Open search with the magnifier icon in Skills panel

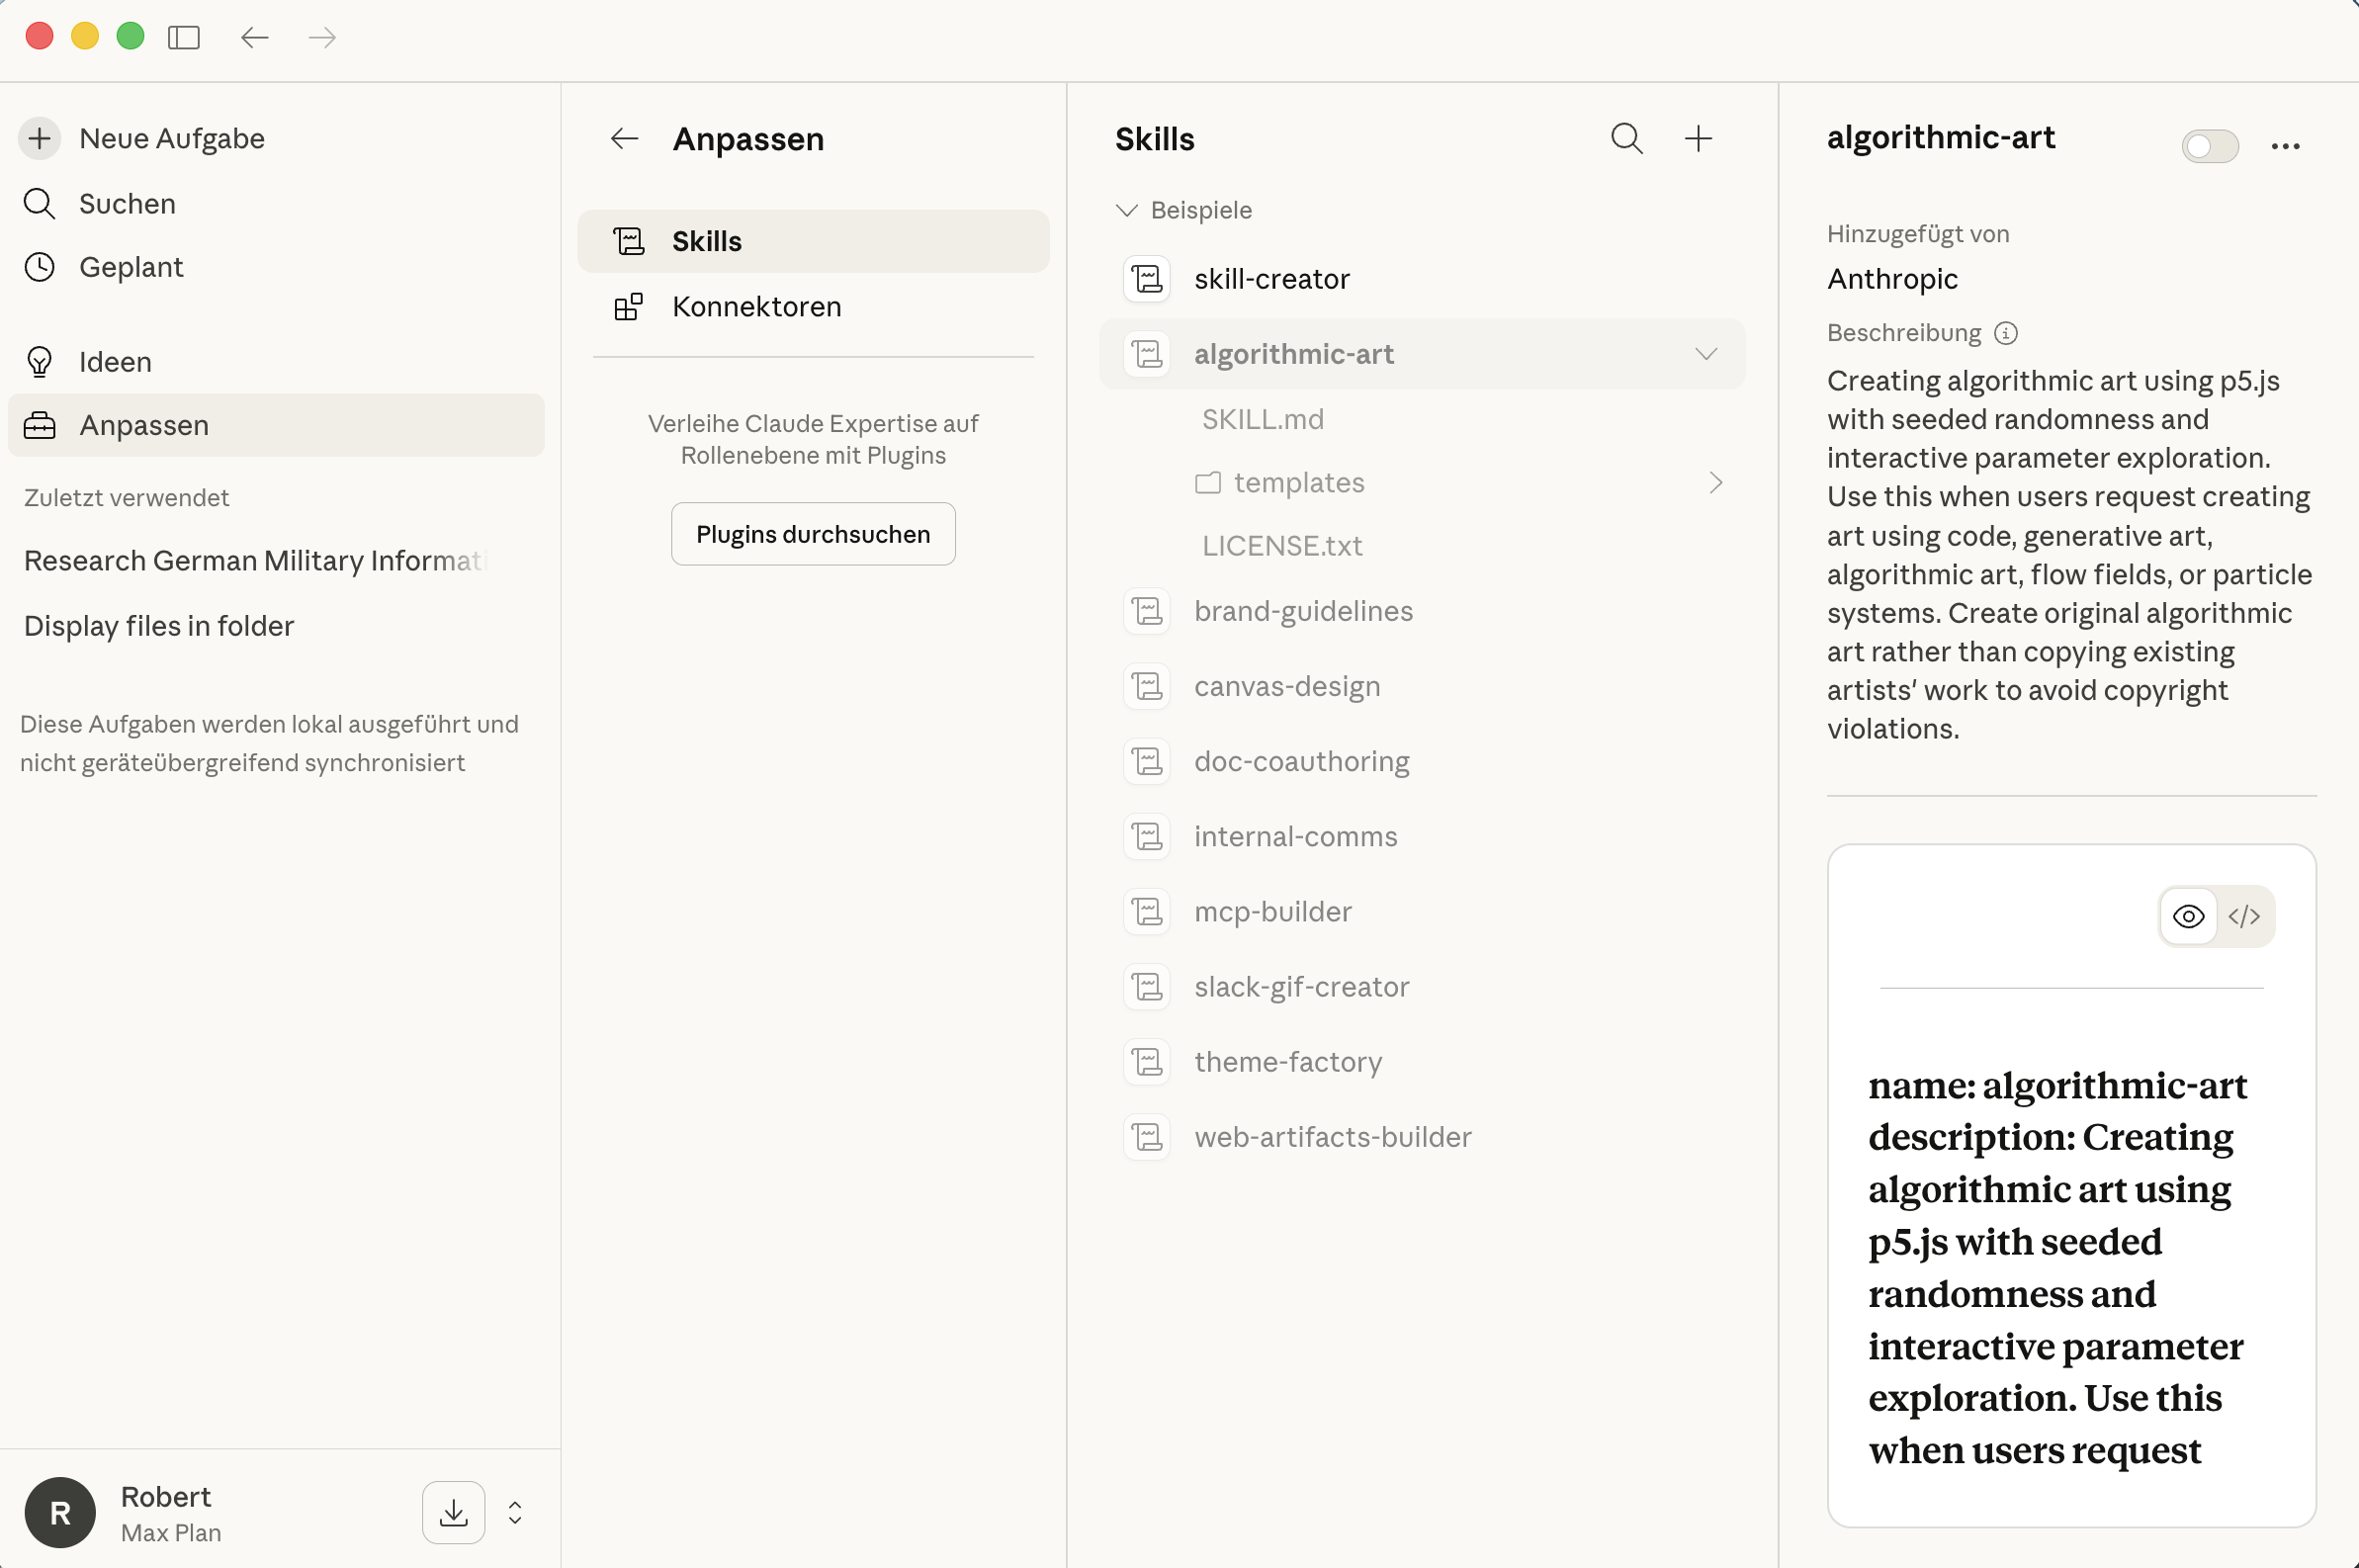point(1626,138)
